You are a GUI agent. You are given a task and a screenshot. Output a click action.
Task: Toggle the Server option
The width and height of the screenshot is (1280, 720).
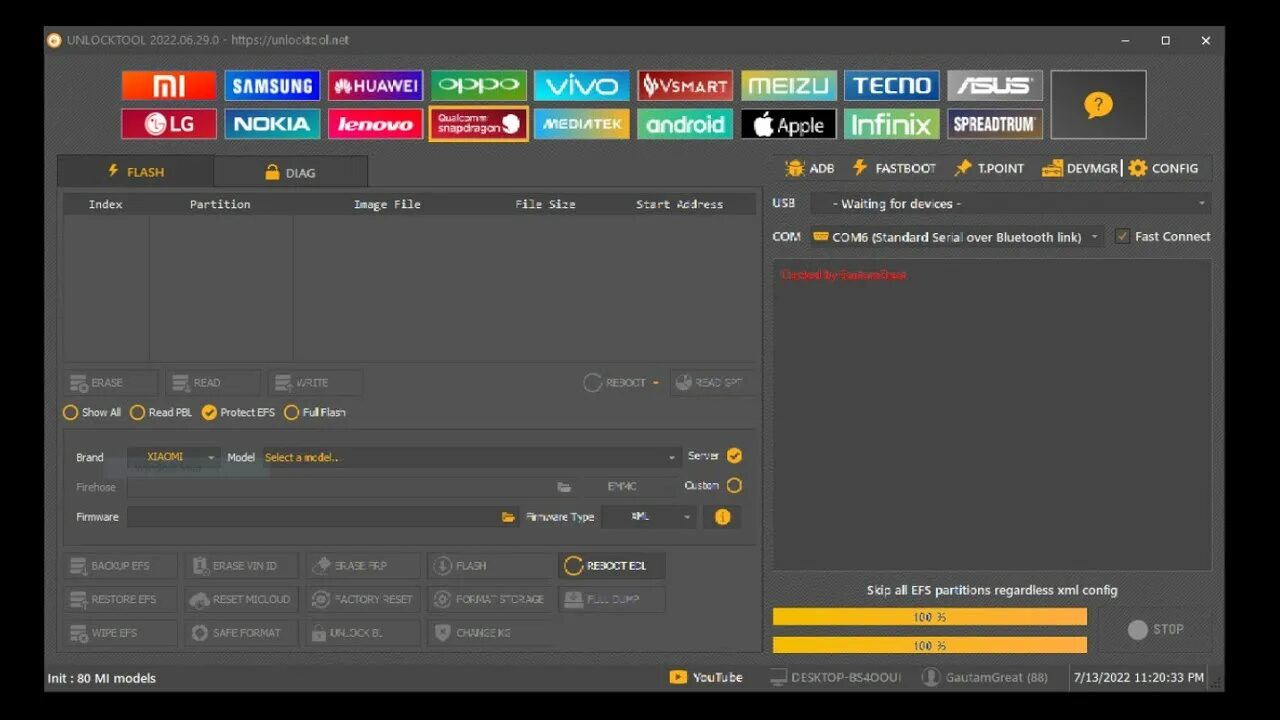pyautogui.click(x=734, y=456)
